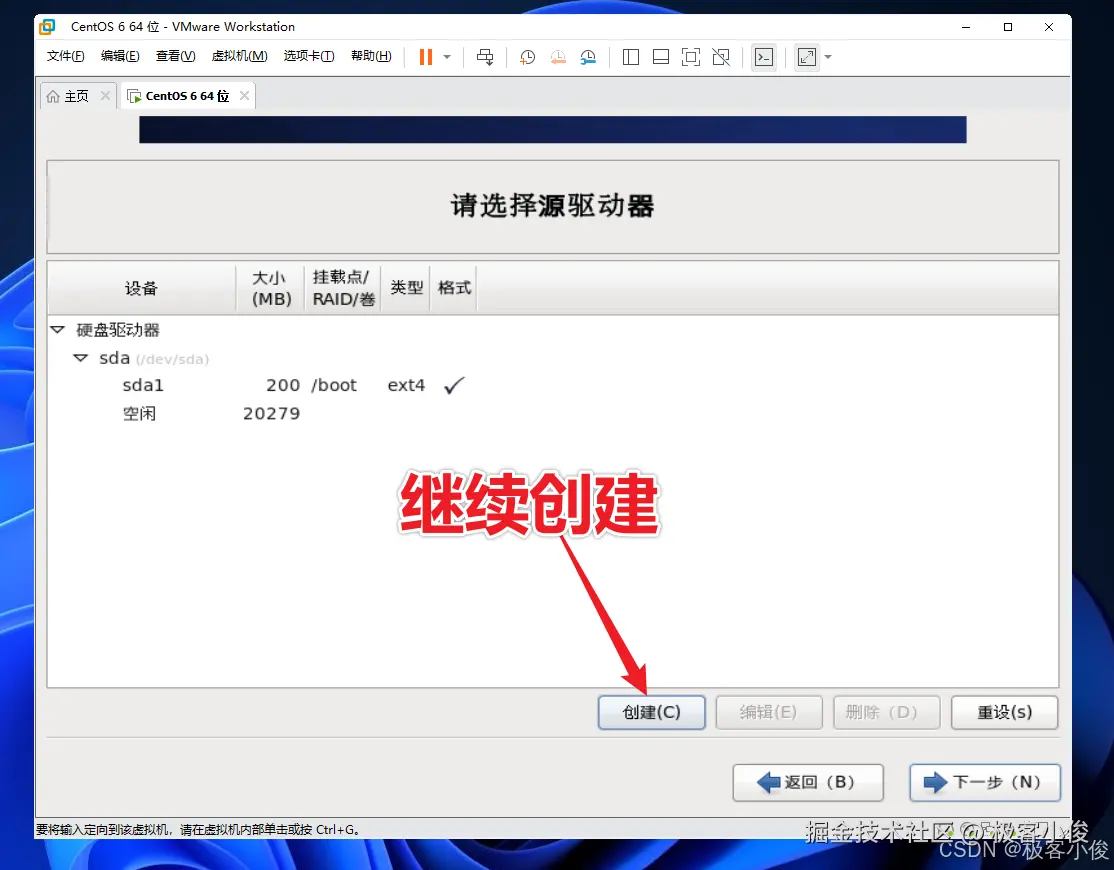Screen dimensions: 1114x870
Task: Click the 格式 column header
Action: [454, 288]
